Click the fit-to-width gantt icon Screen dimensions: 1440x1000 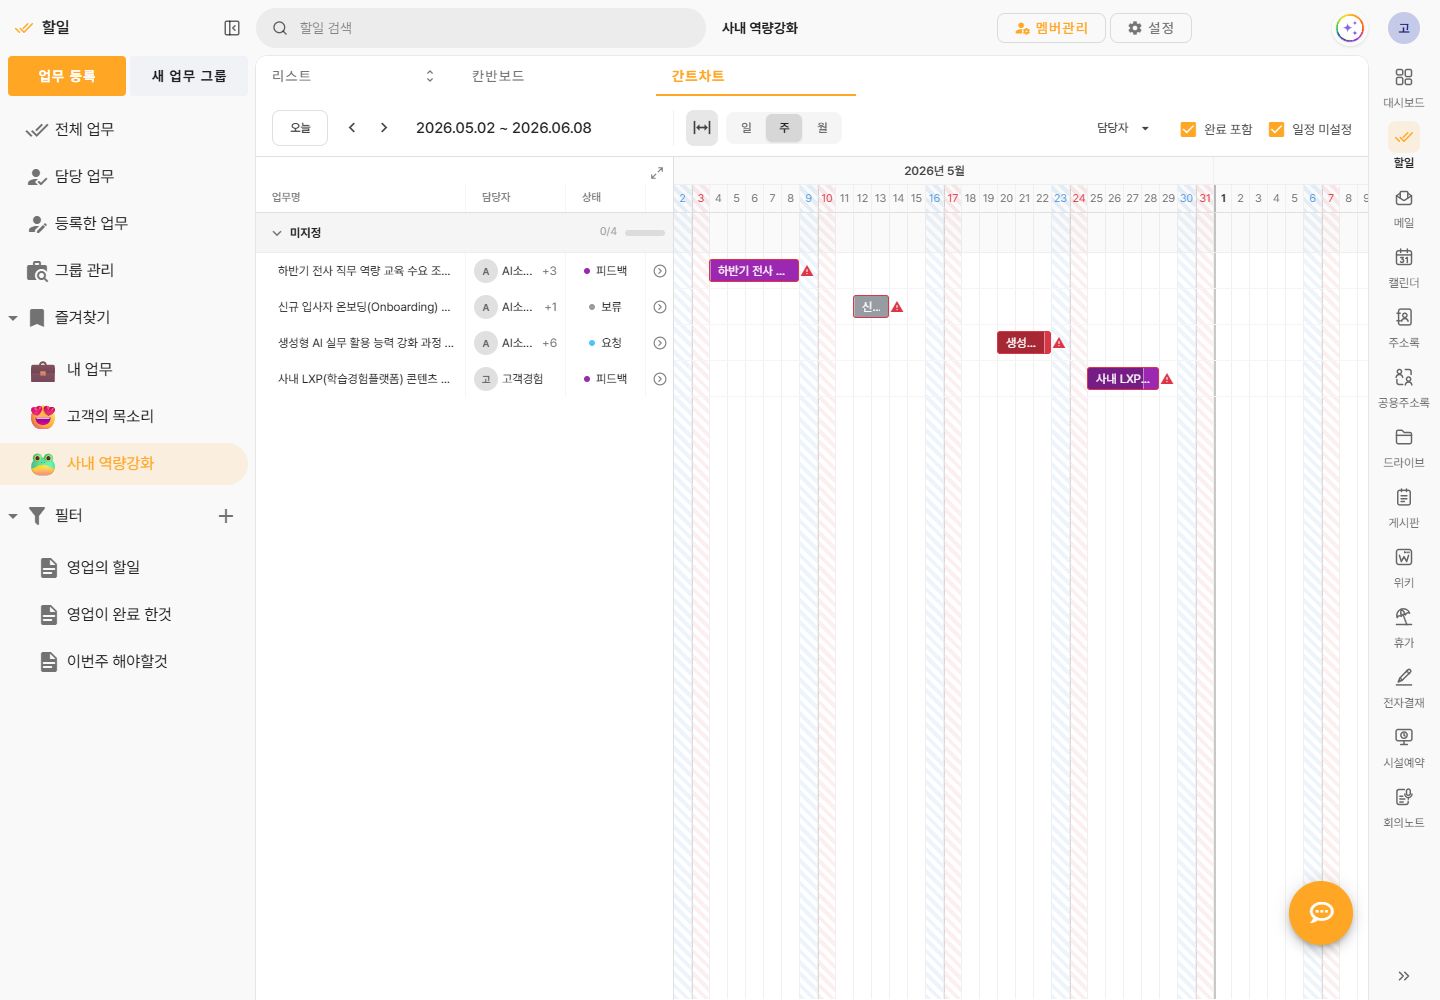[x=702, y=128]
